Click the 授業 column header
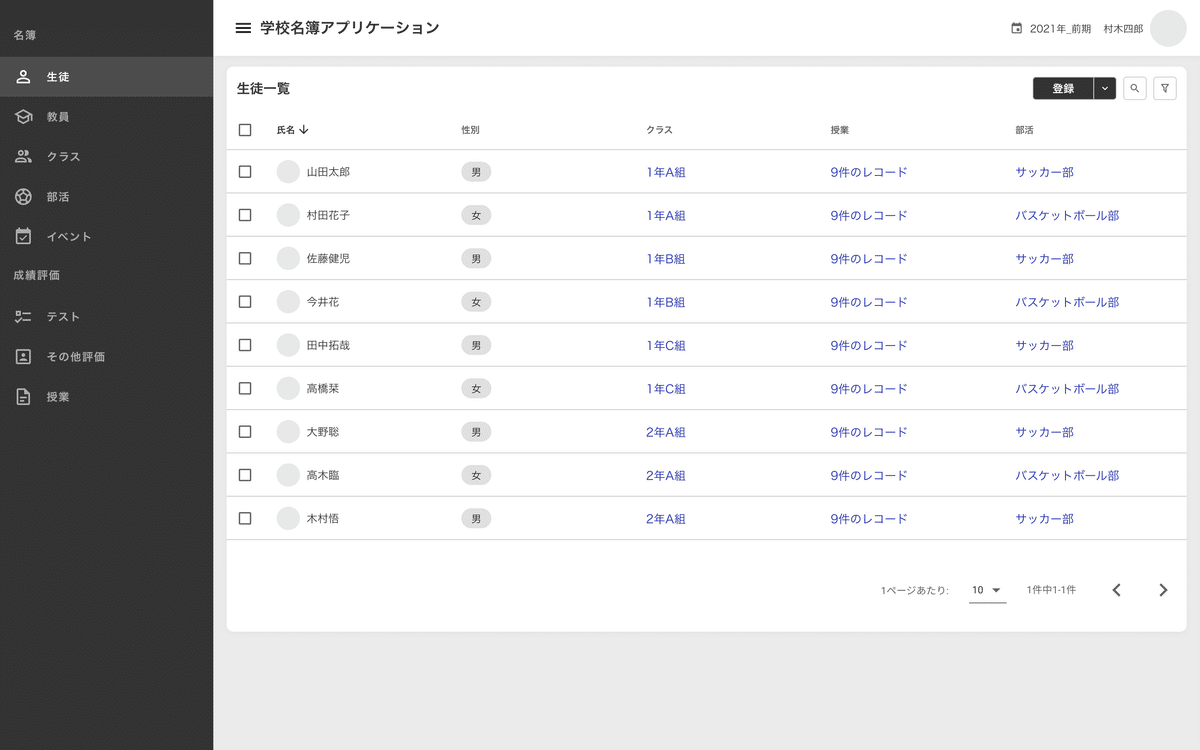 (839, 130)
